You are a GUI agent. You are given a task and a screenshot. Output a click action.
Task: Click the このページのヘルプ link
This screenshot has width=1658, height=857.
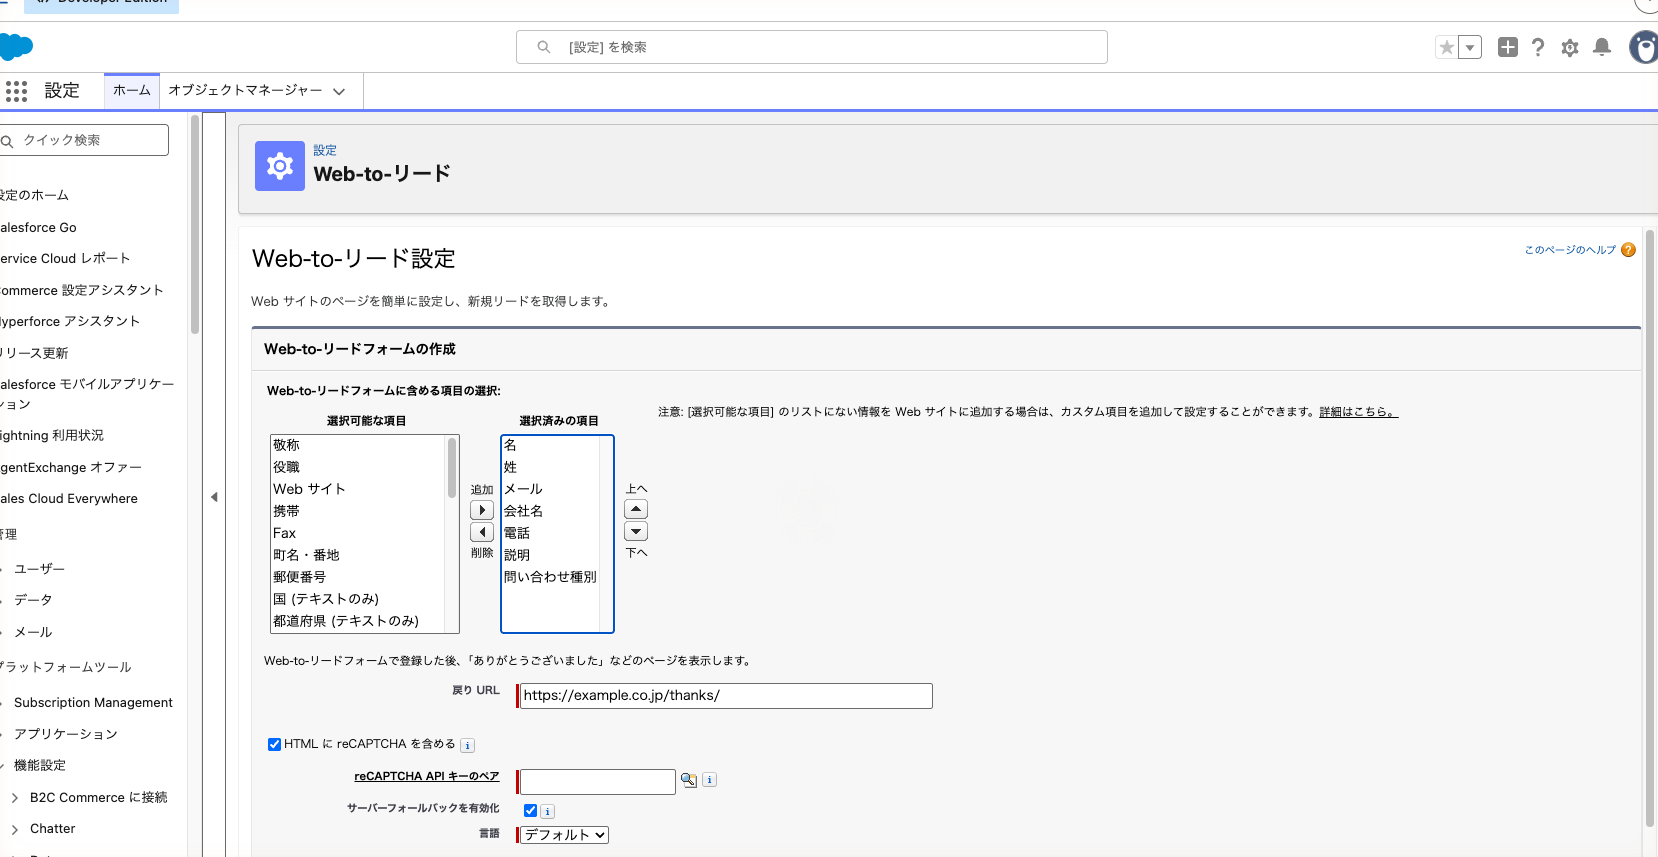1570,250
